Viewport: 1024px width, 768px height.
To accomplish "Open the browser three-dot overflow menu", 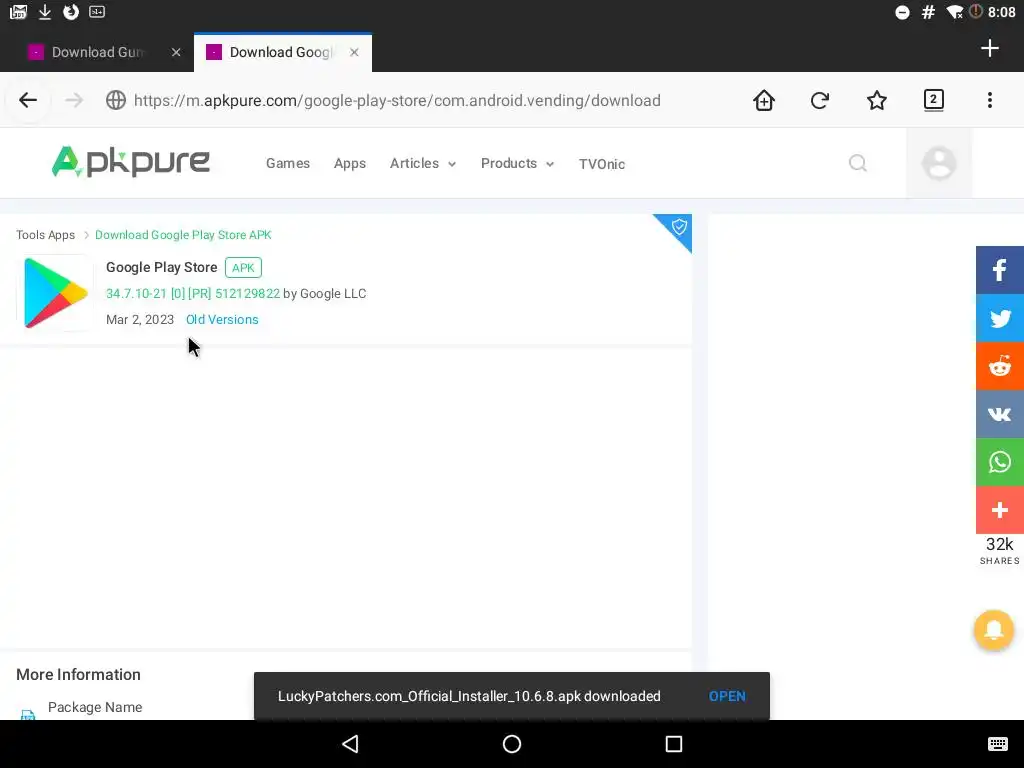I will pos(989,100).
